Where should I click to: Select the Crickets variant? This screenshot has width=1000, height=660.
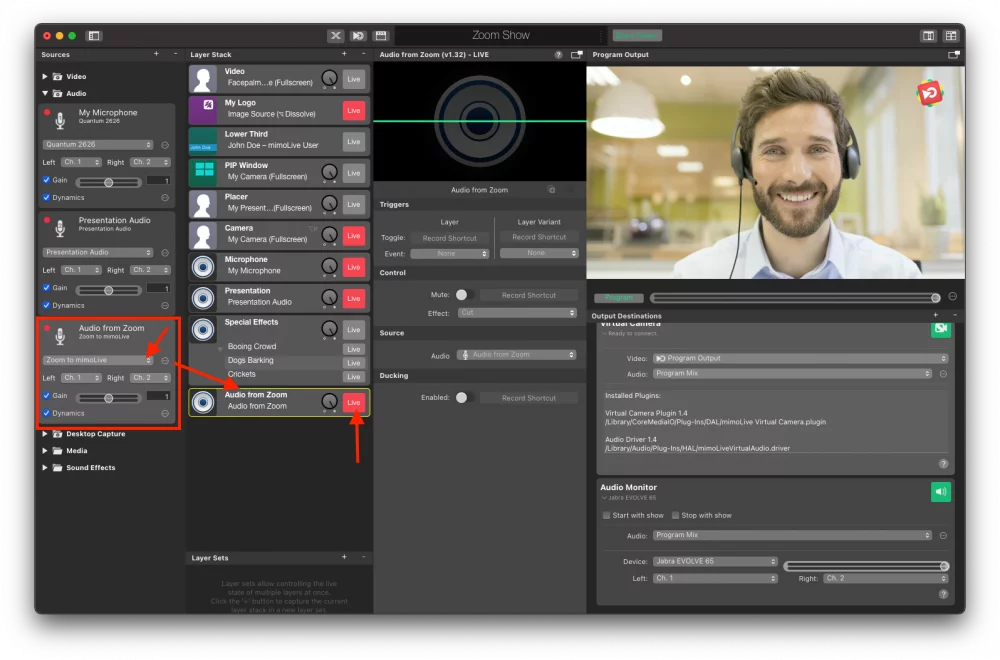(x=242, y=374)
